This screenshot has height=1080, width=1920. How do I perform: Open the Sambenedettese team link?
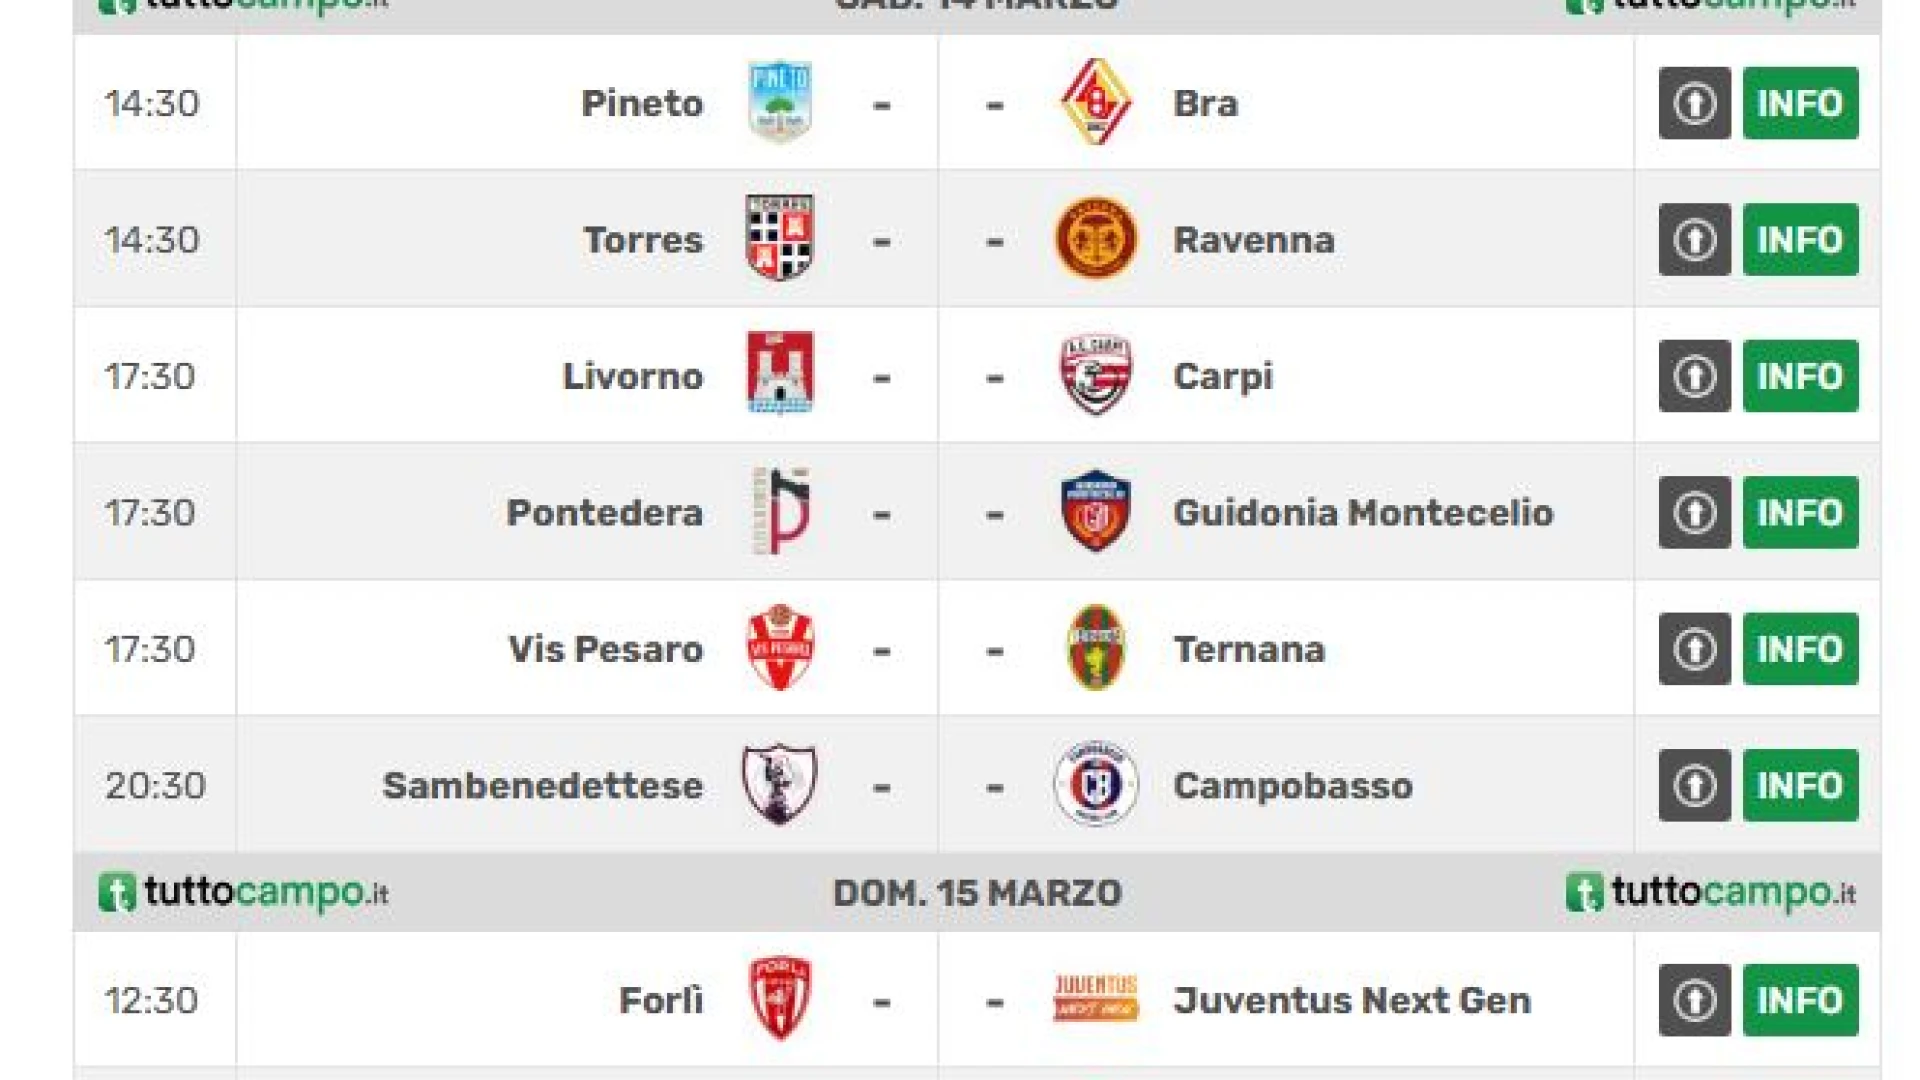pos(543,786)
